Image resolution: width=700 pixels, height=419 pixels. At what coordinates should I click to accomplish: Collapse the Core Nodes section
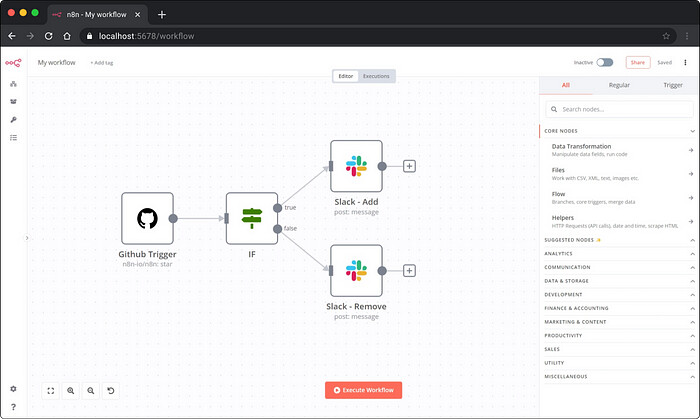[x=620, y=131]
